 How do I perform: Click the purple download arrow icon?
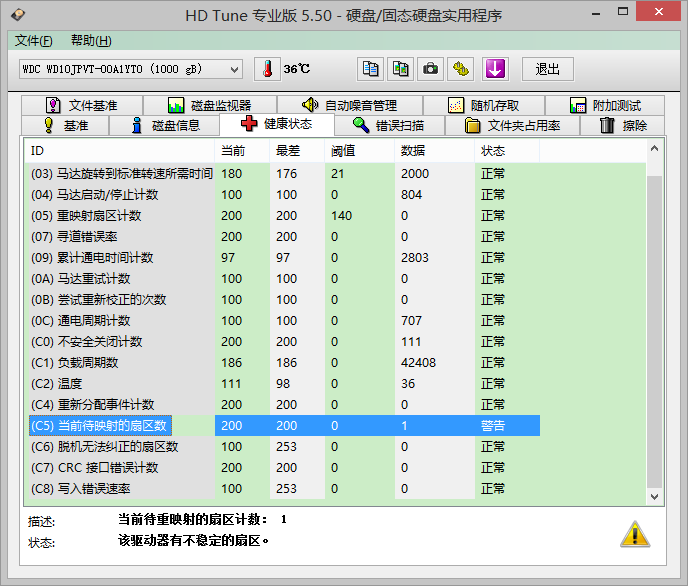click(x=495, y=69)
